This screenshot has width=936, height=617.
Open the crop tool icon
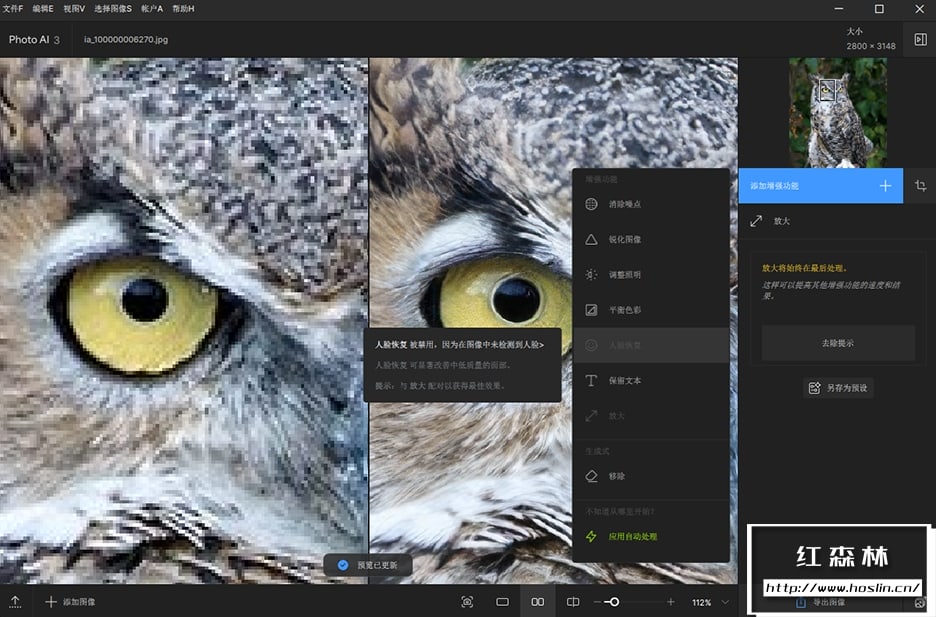pos(920,186)
